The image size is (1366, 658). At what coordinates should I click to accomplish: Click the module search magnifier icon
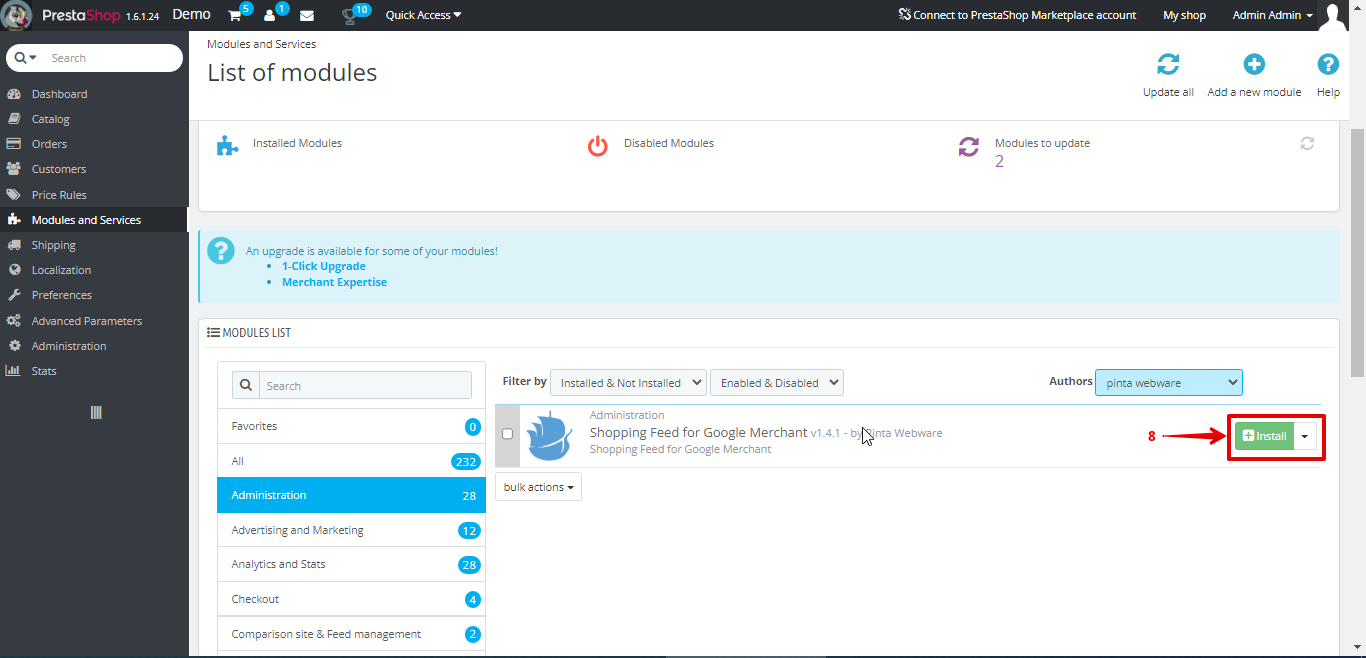coord(246,386)
